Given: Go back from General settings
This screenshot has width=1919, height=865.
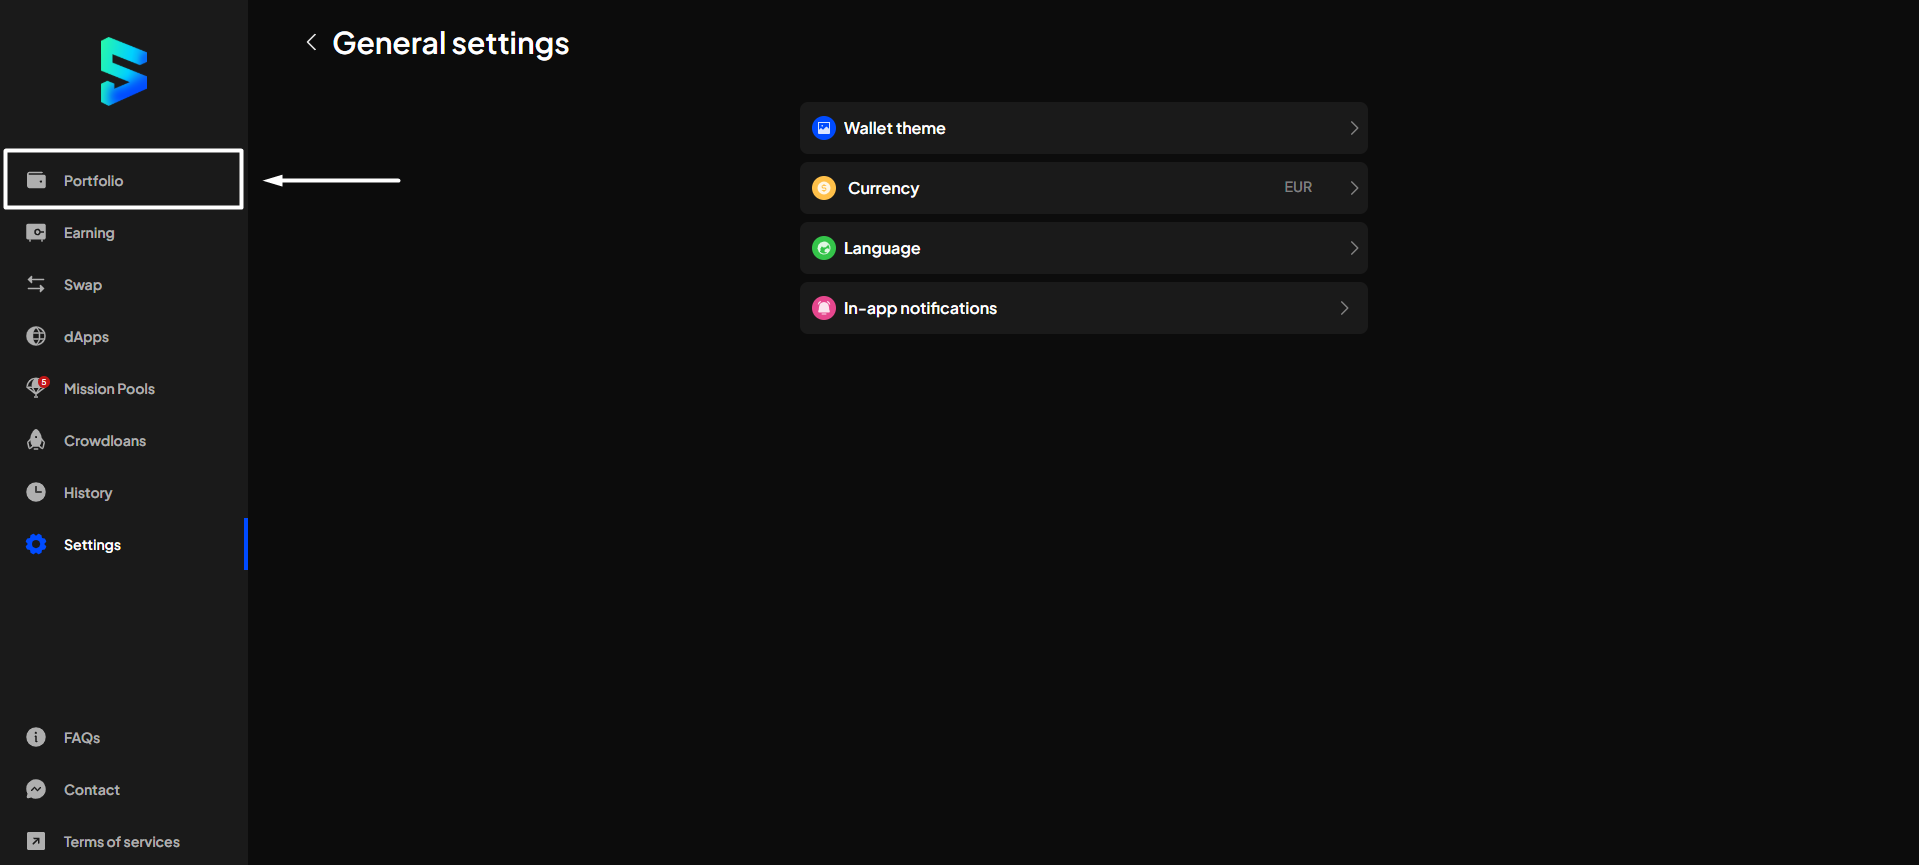Looking at the screenshot, I should [311, 42].
